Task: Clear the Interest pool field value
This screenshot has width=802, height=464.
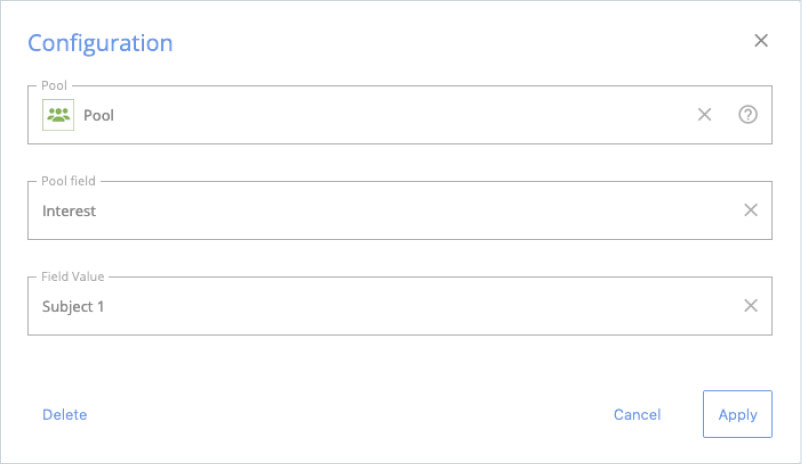Action: click(x=750, y=210)
